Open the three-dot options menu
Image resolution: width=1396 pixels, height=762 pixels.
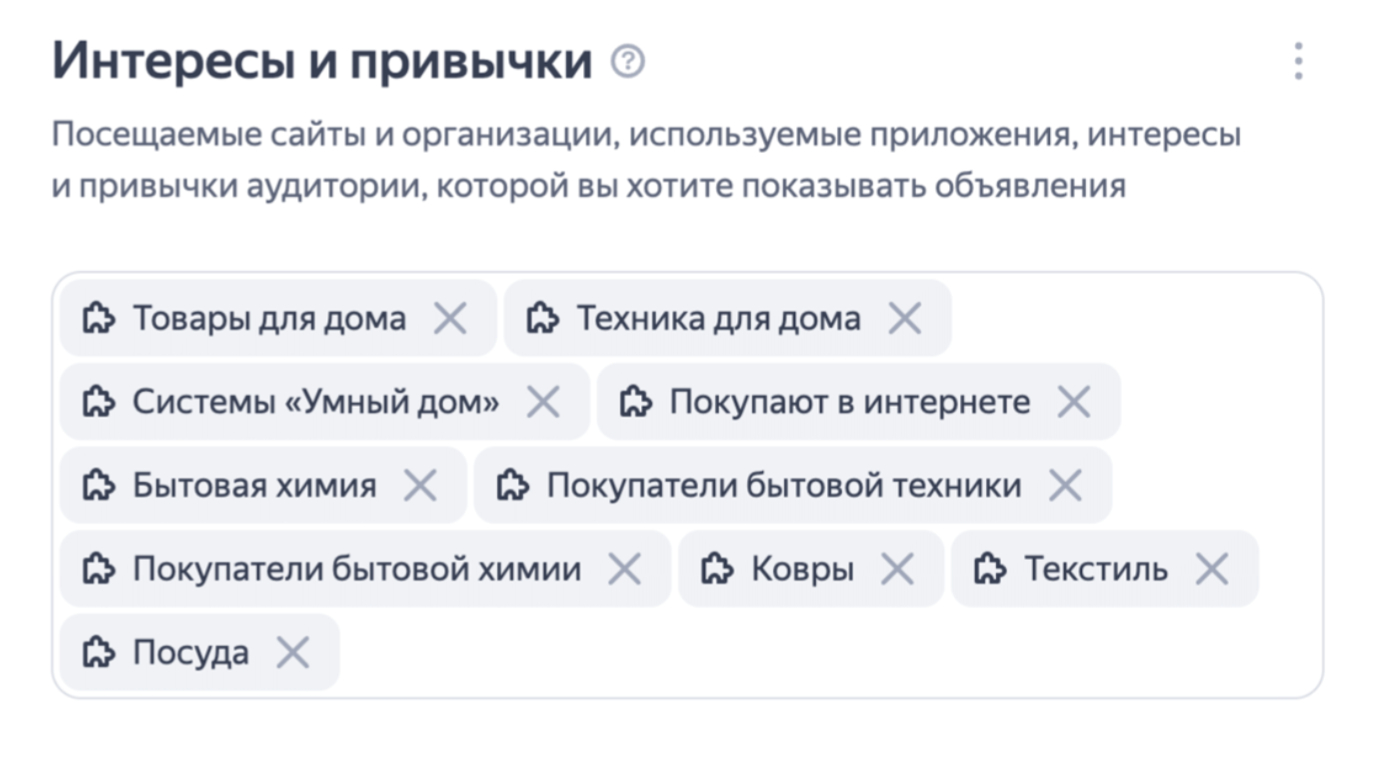[x=1298, y=62]
